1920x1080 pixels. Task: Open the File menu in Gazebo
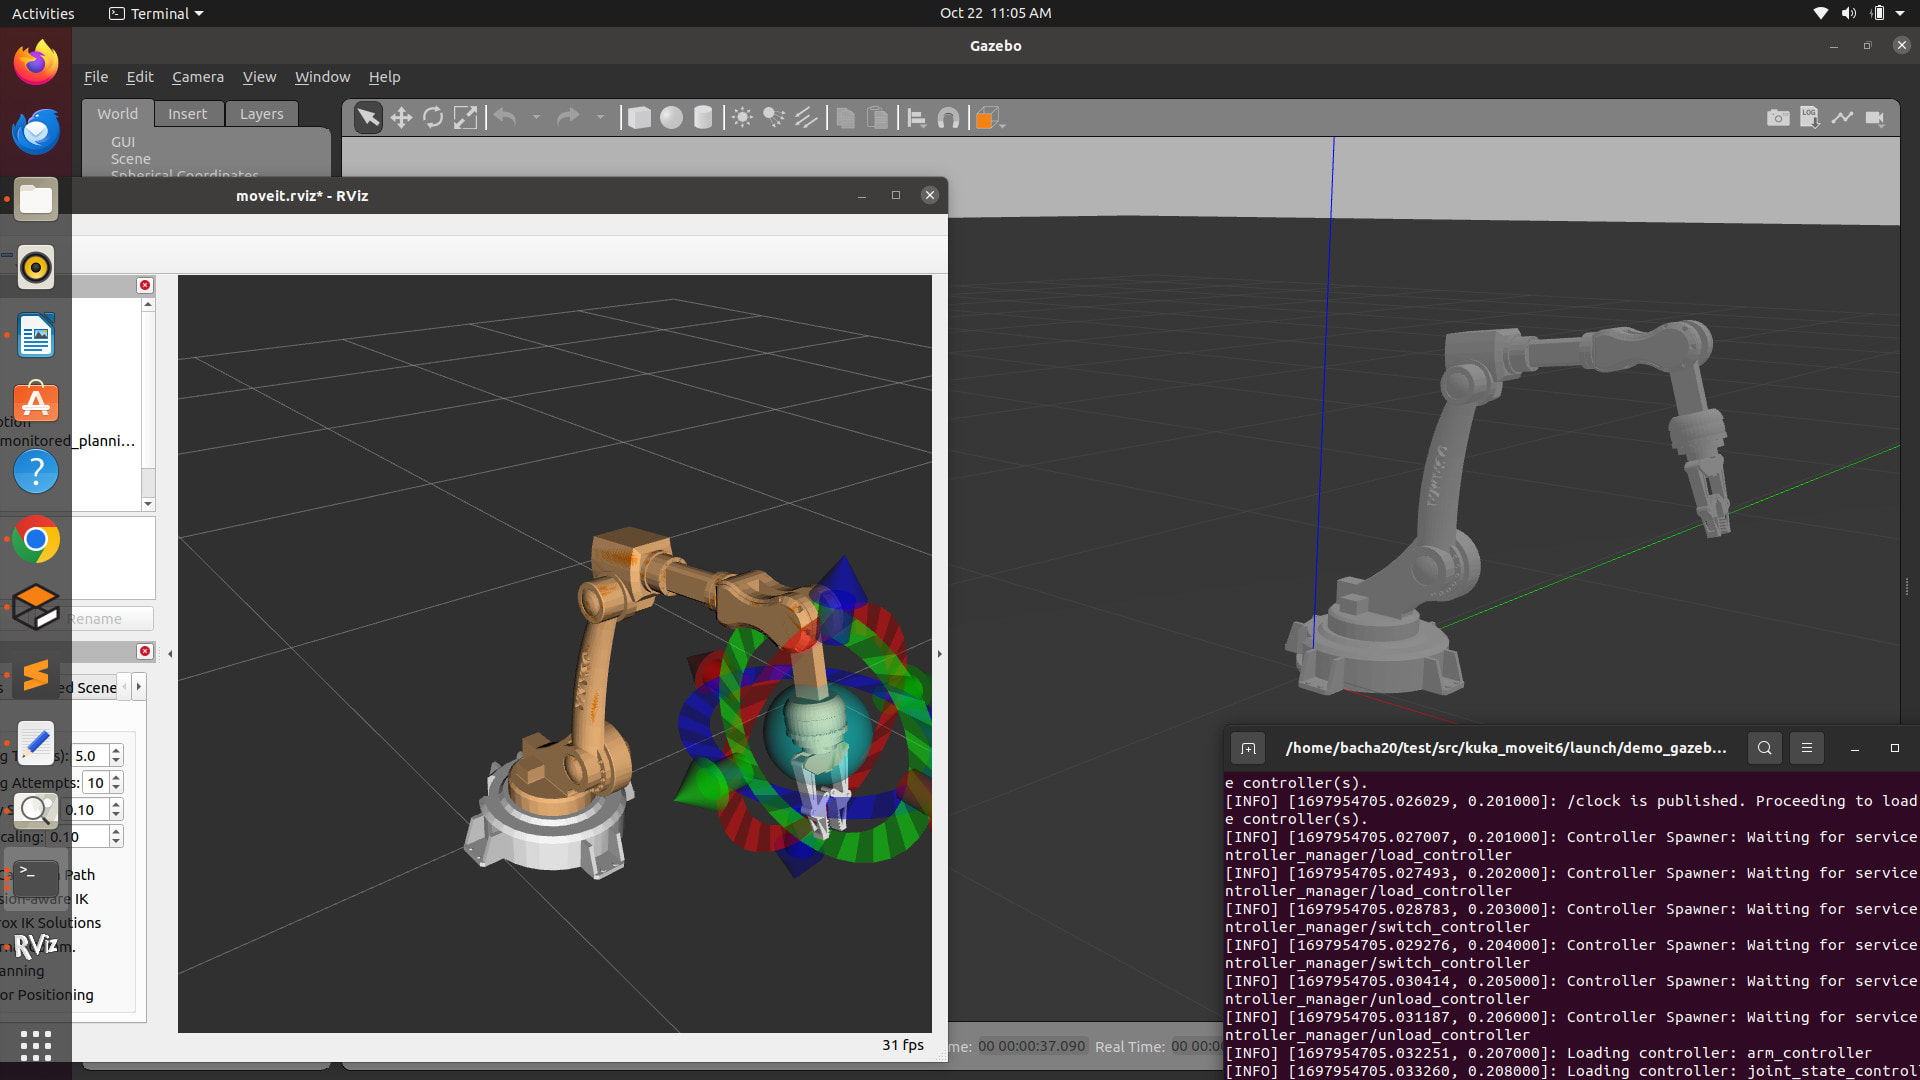tap(96, 77)
